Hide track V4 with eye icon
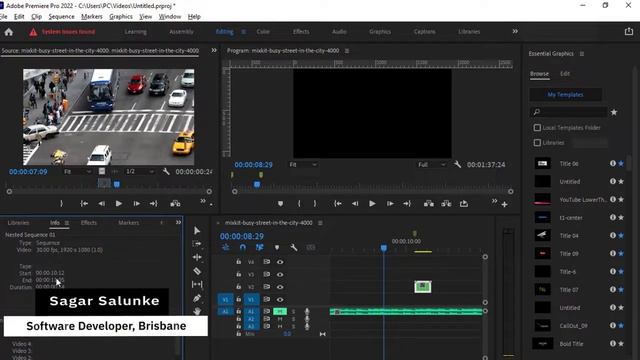 tap(280, 262)
